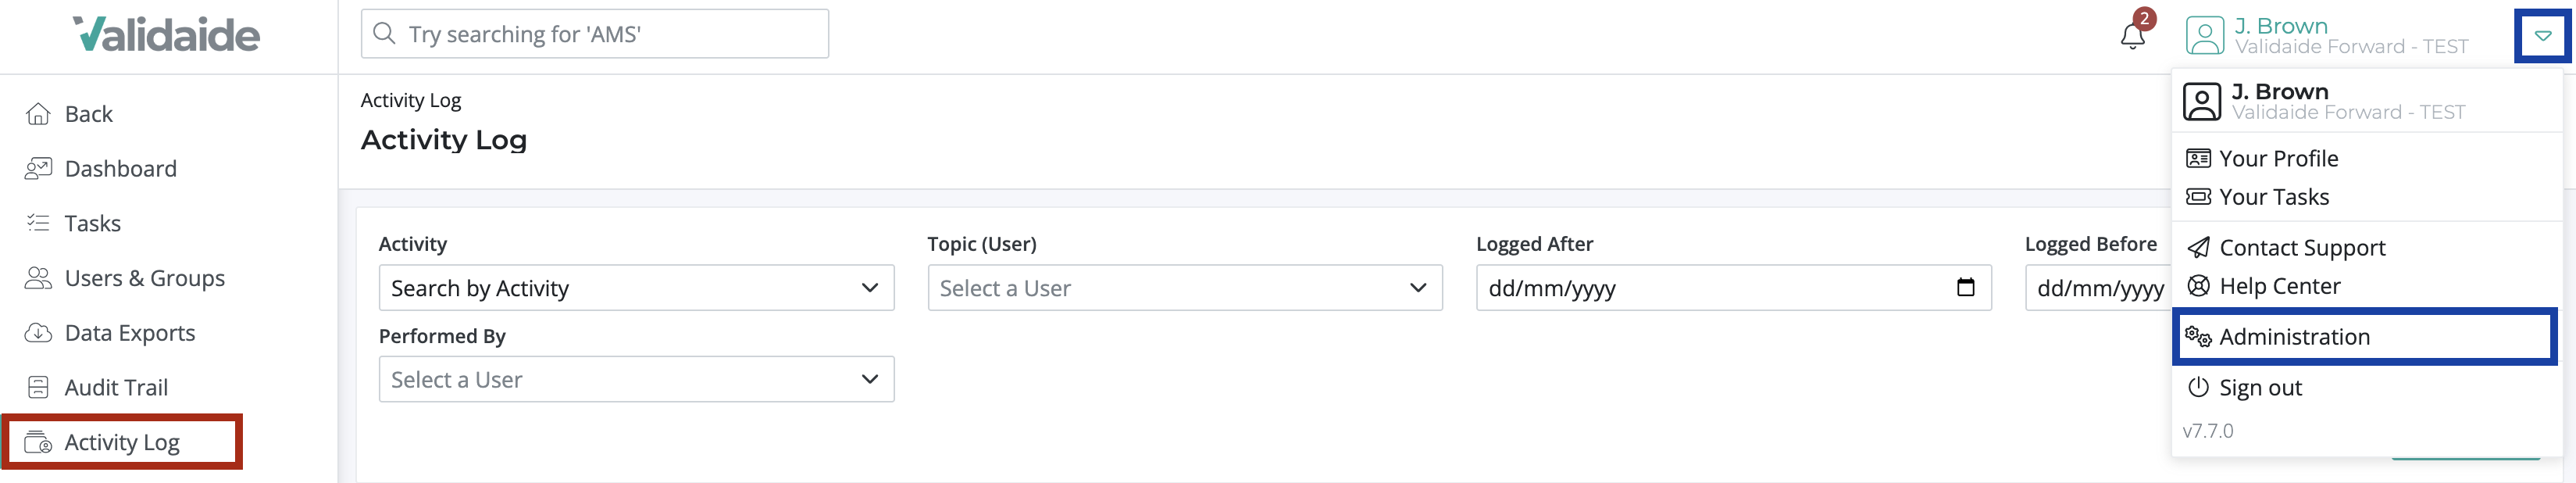The width and height of the screenshot is (2576, 483).
Task: Go to Tasks in the sidebar
Action: (x=92, y=223)
